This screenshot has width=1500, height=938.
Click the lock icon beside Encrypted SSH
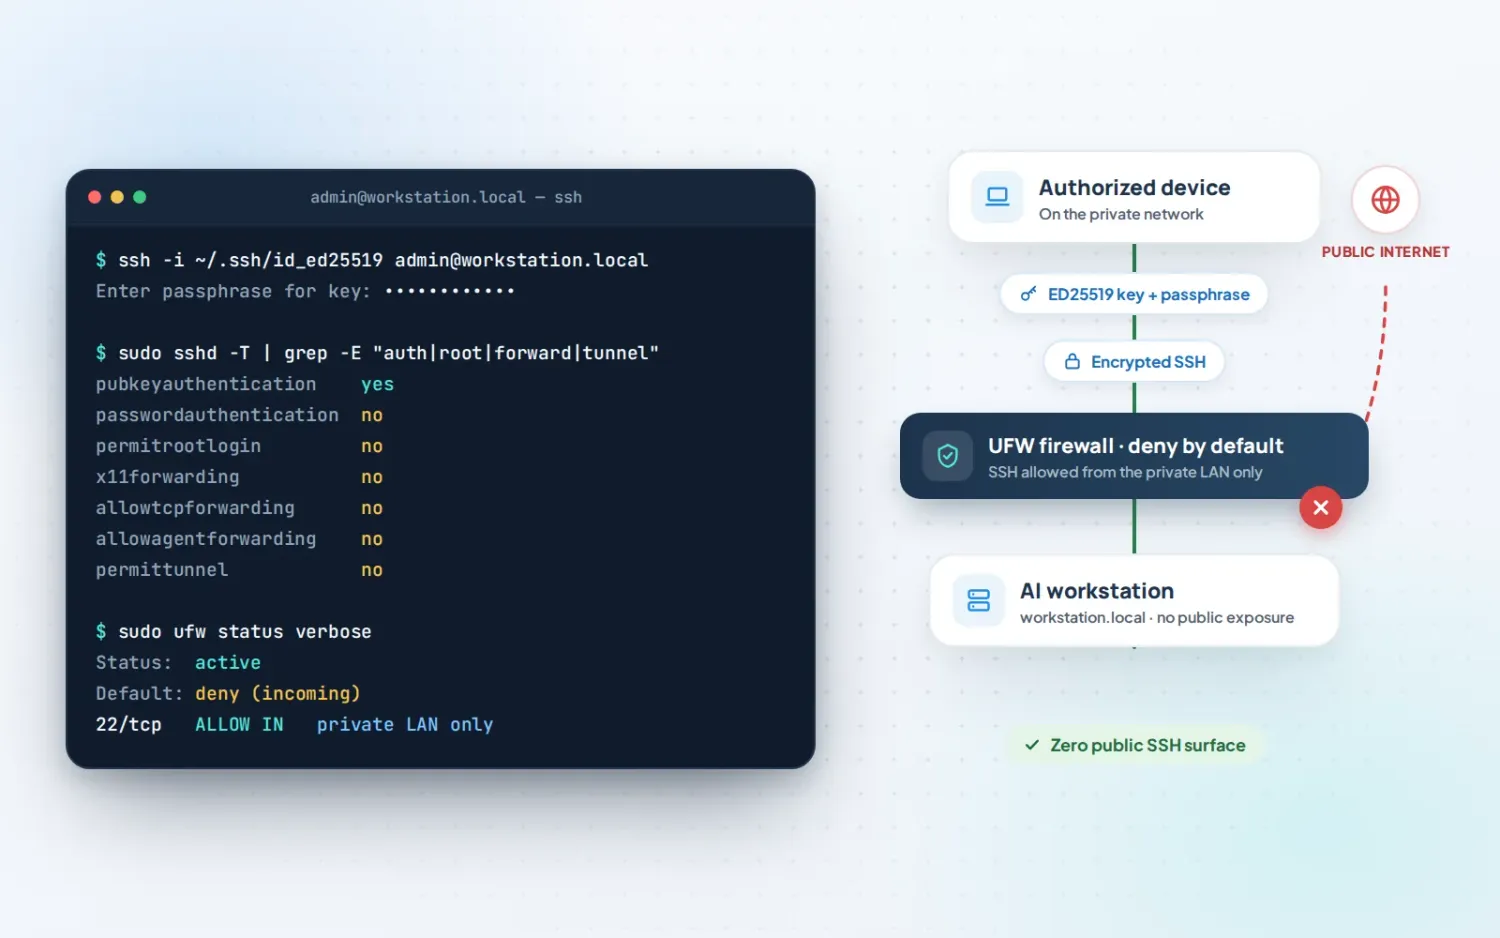[1072, 362]
